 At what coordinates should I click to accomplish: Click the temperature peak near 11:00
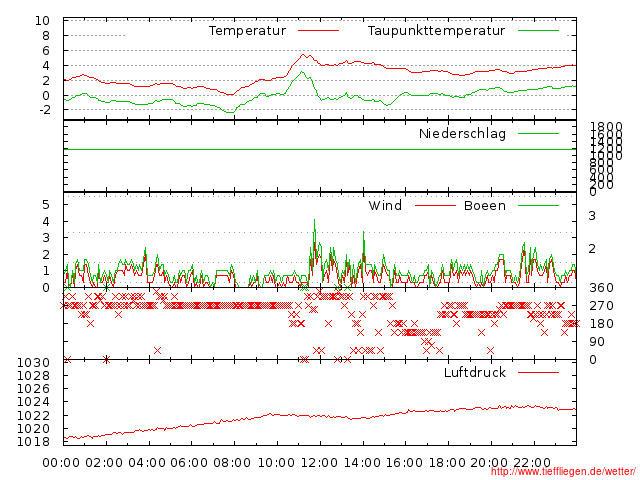303,55
